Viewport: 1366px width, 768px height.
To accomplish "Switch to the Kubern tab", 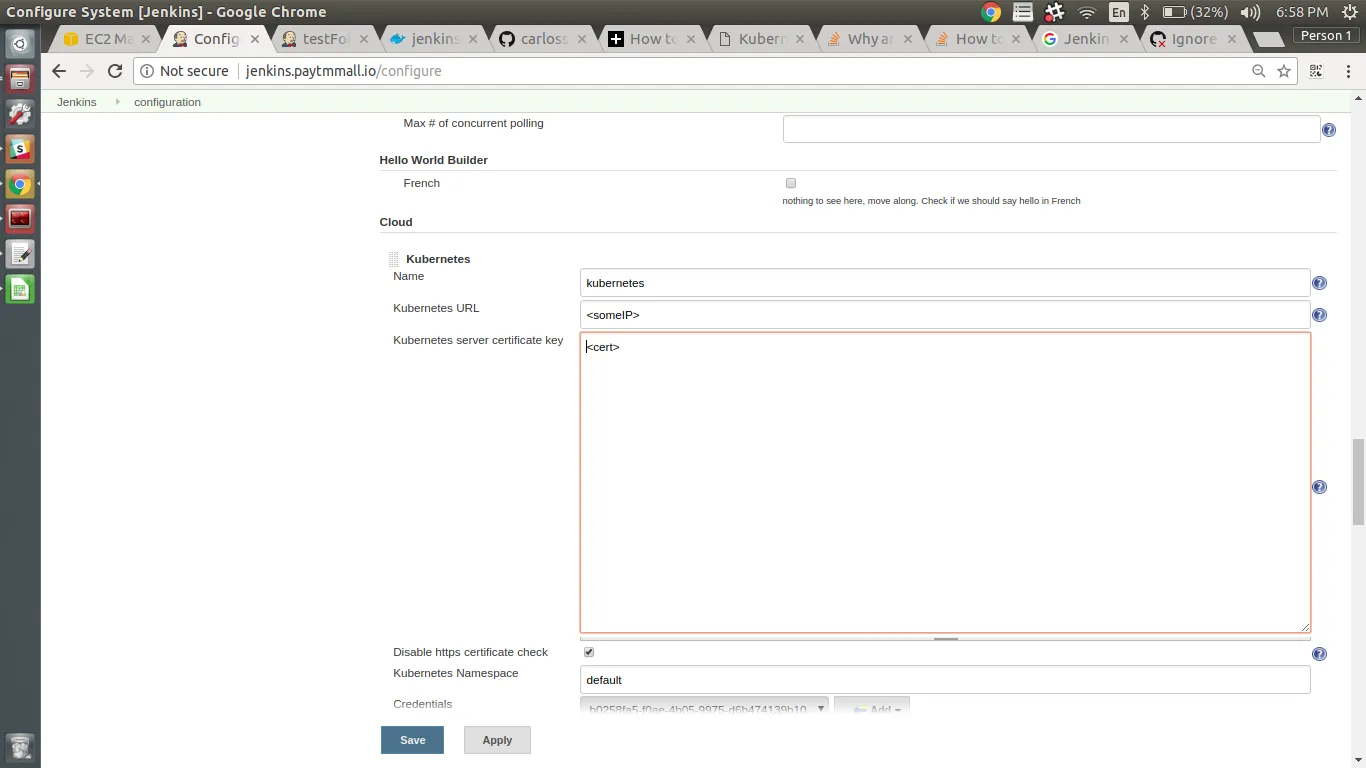I will coord(758,39).
